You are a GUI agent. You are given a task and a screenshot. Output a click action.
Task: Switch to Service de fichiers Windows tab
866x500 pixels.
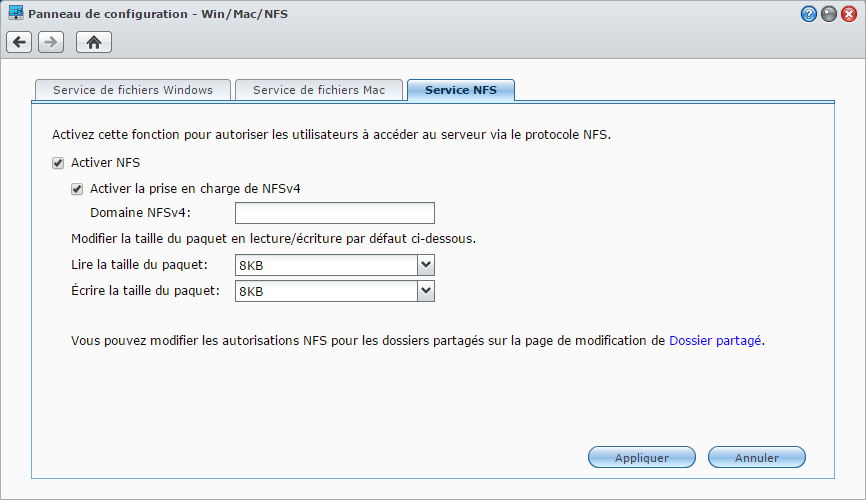132,90
